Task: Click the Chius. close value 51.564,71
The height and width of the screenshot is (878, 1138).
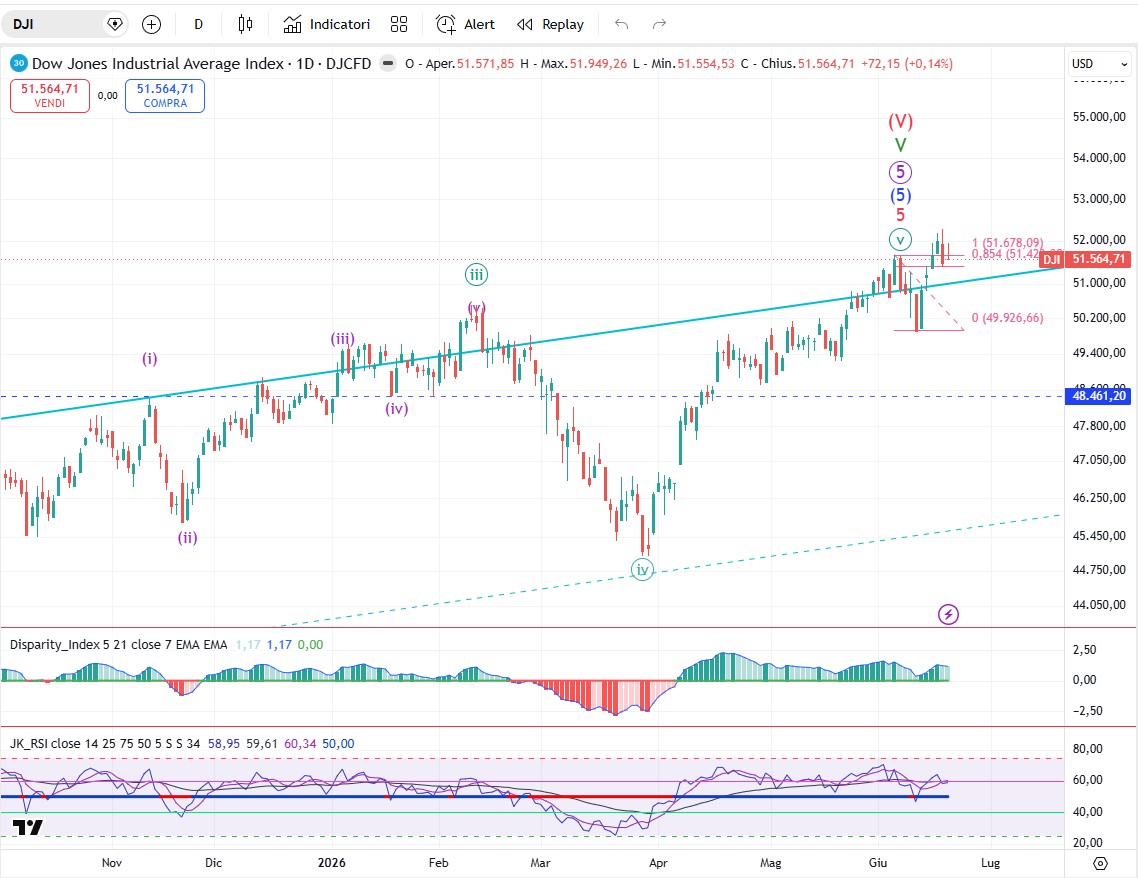Action: [x=826, y=64]
